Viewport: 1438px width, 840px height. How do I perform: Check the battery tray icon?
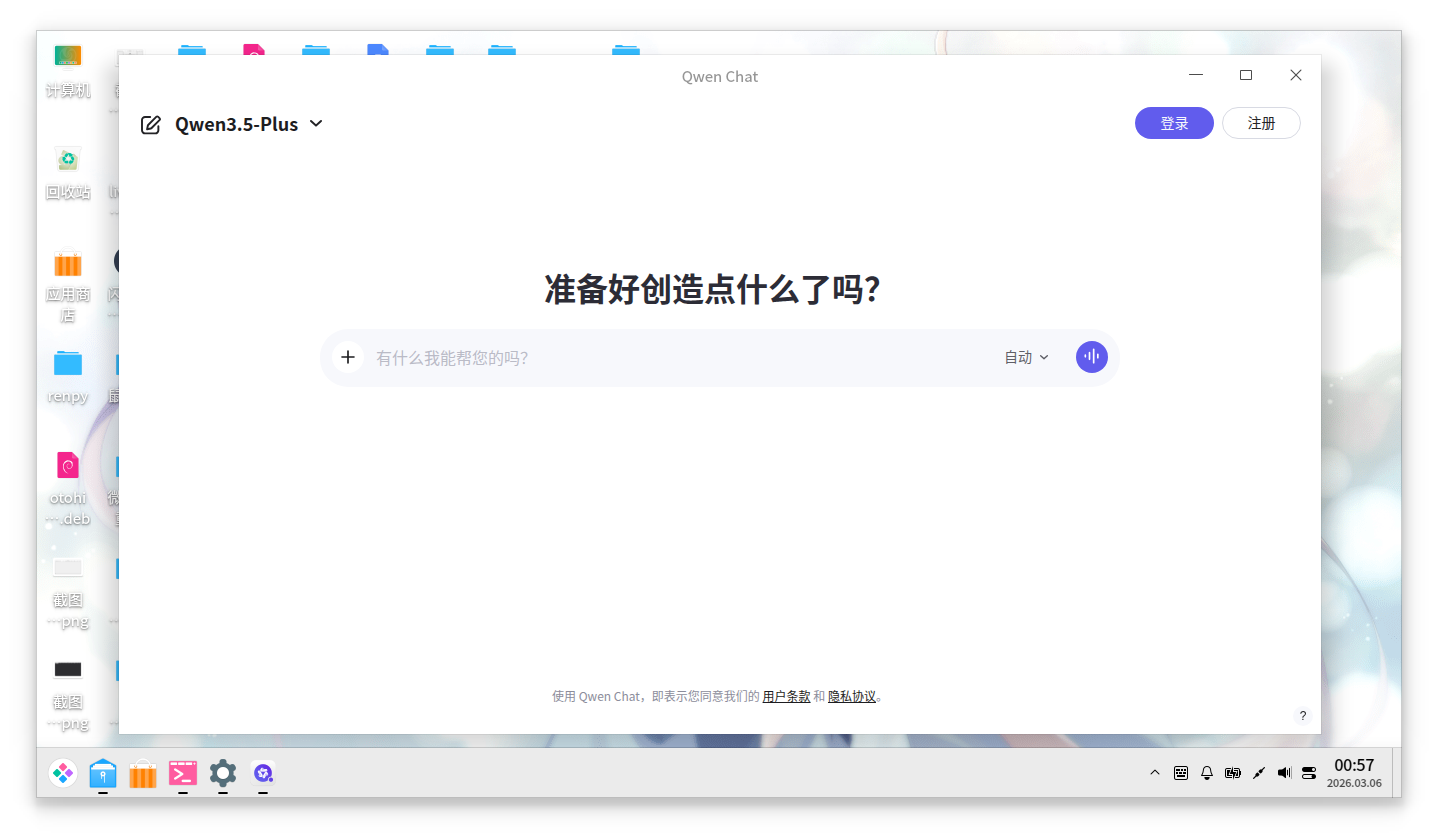(1233, 773)
